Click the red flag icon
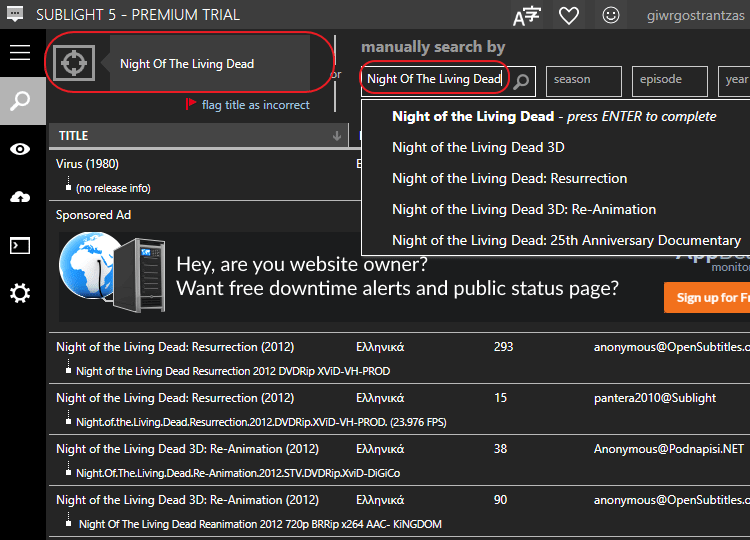The height and width of the screenshot is (540, 750). (x=191, y=104)
